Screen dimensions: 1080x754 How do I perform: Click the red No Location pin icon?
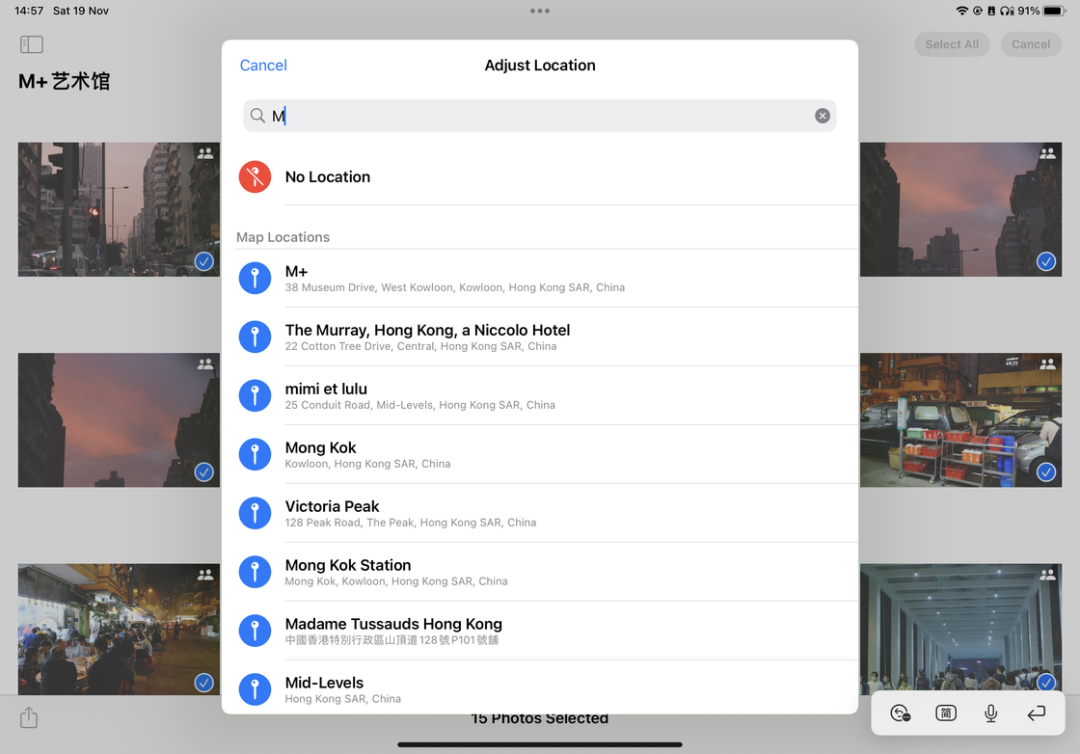(255, 177)
